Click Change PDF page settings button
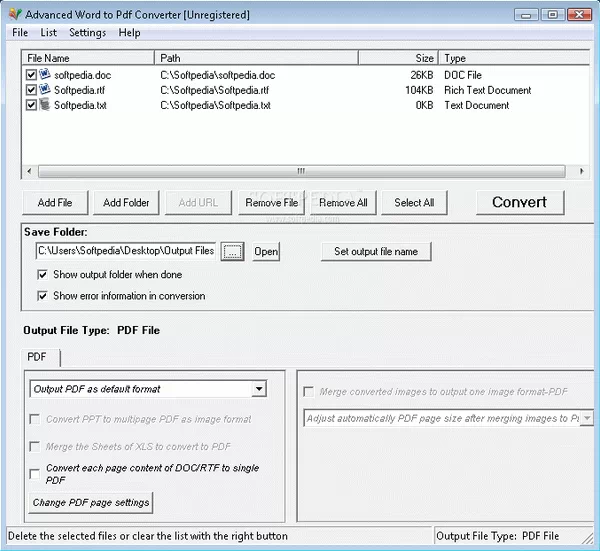600x551 pixels. tap(91, 502)
